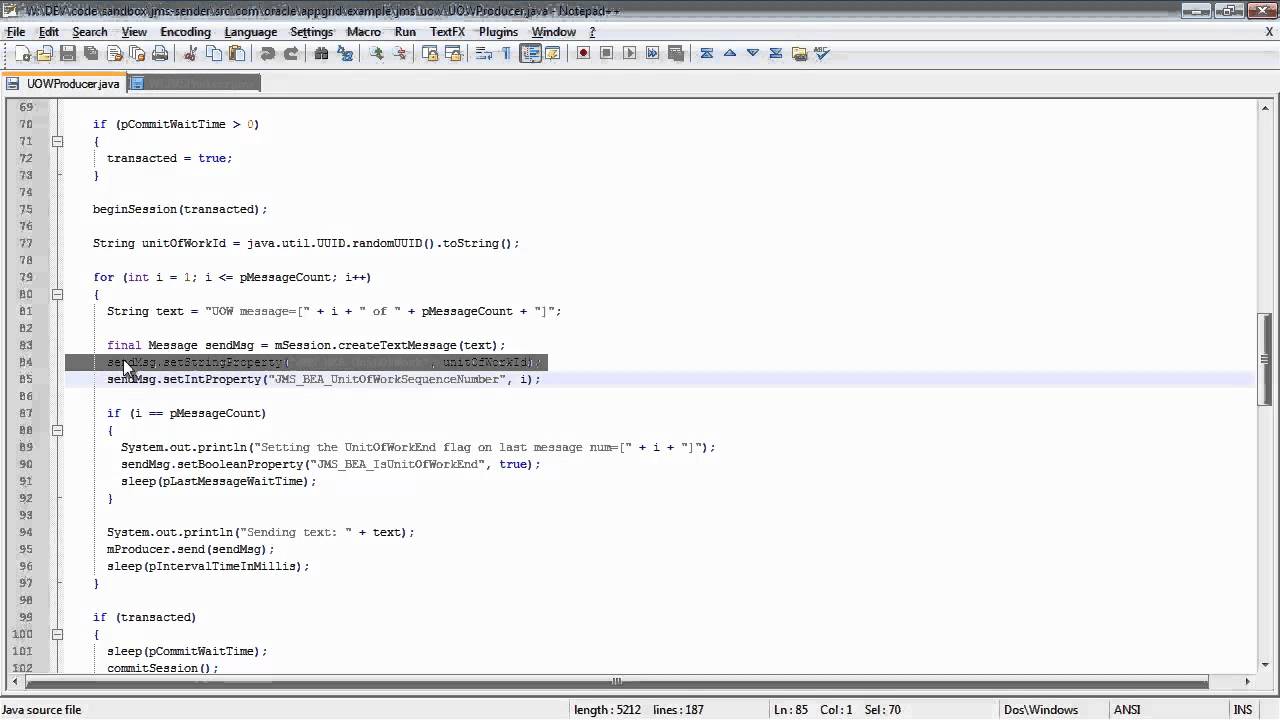
Task: Save the recorded macro icon
Action: click(676, 53)
